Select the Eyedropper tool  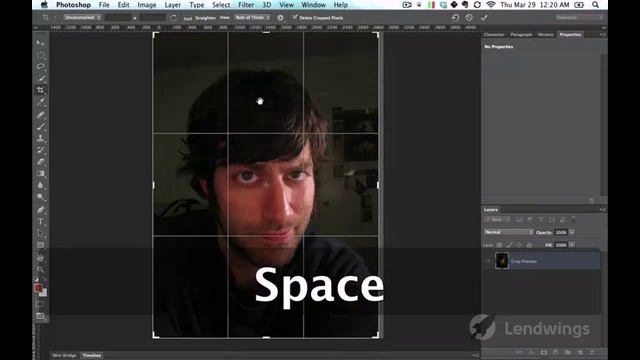tap(40, 102)
